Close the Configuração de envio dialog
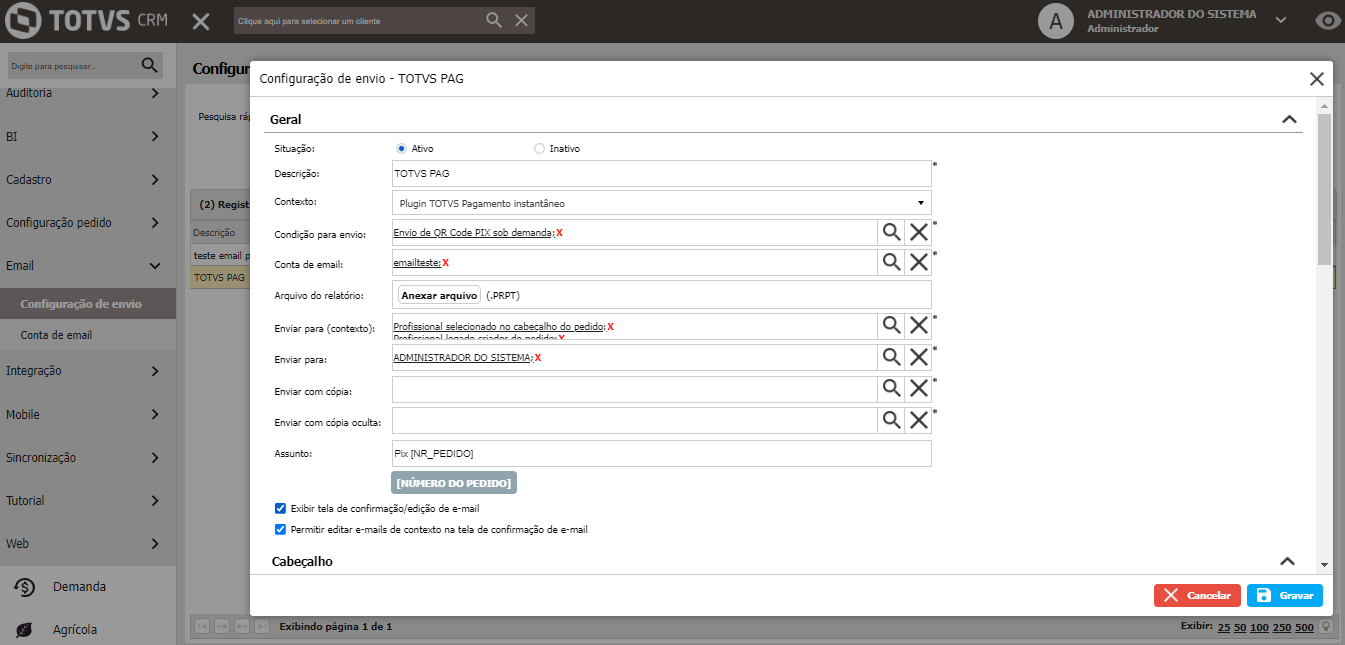This screenshot has height=645, width=1345. click(x=1317, y=79)
